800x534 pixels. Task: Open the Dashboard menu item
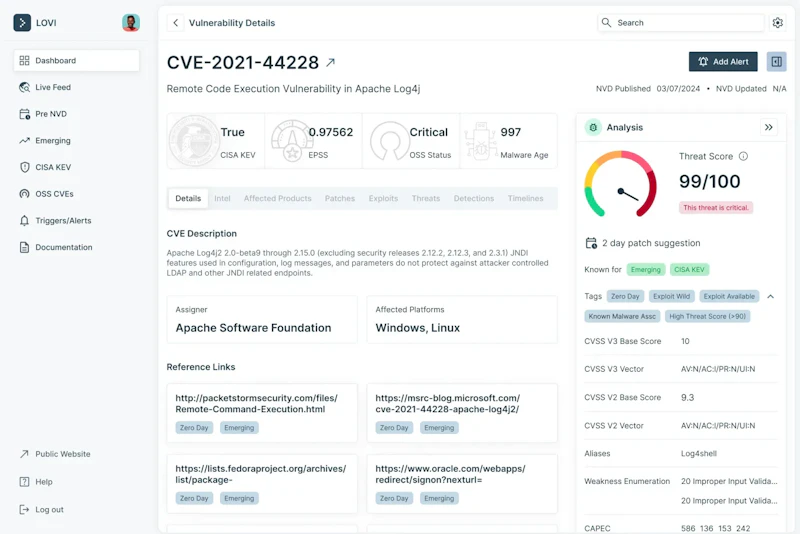tap(77, 61)
